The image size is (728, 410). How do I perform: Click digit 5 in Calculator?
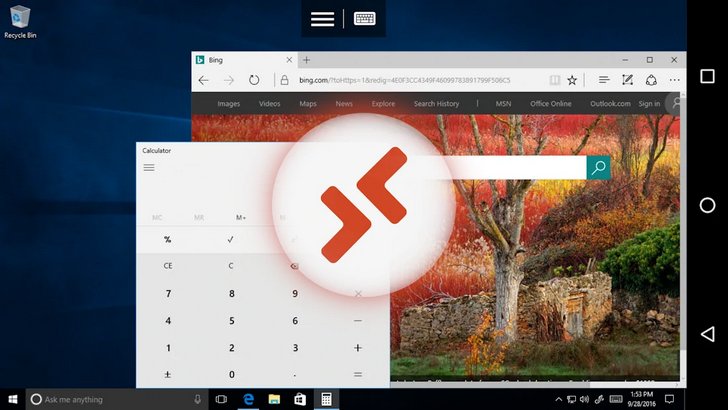(231, 321)
